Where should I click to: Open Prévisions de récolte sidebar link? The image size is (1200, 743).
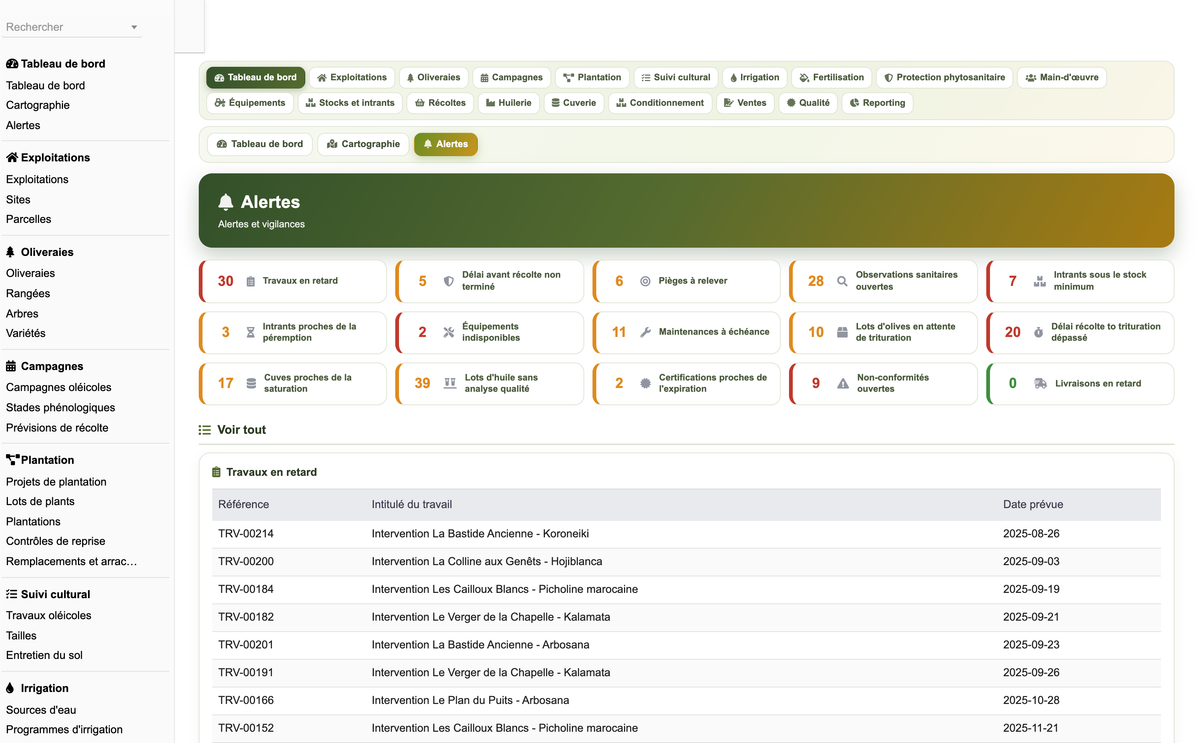pos(57,428)
